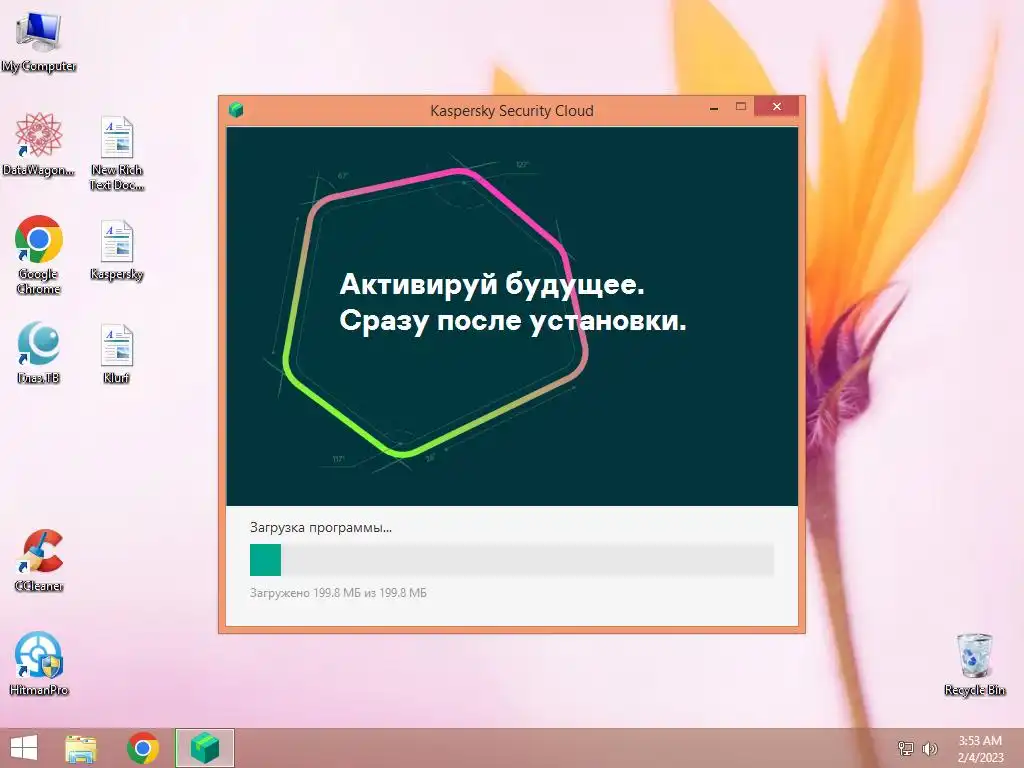Open Google Chrome desktop shortcut
Image resolution: width=1024 pixels, height=768 pixels.
tap(39, 255)
